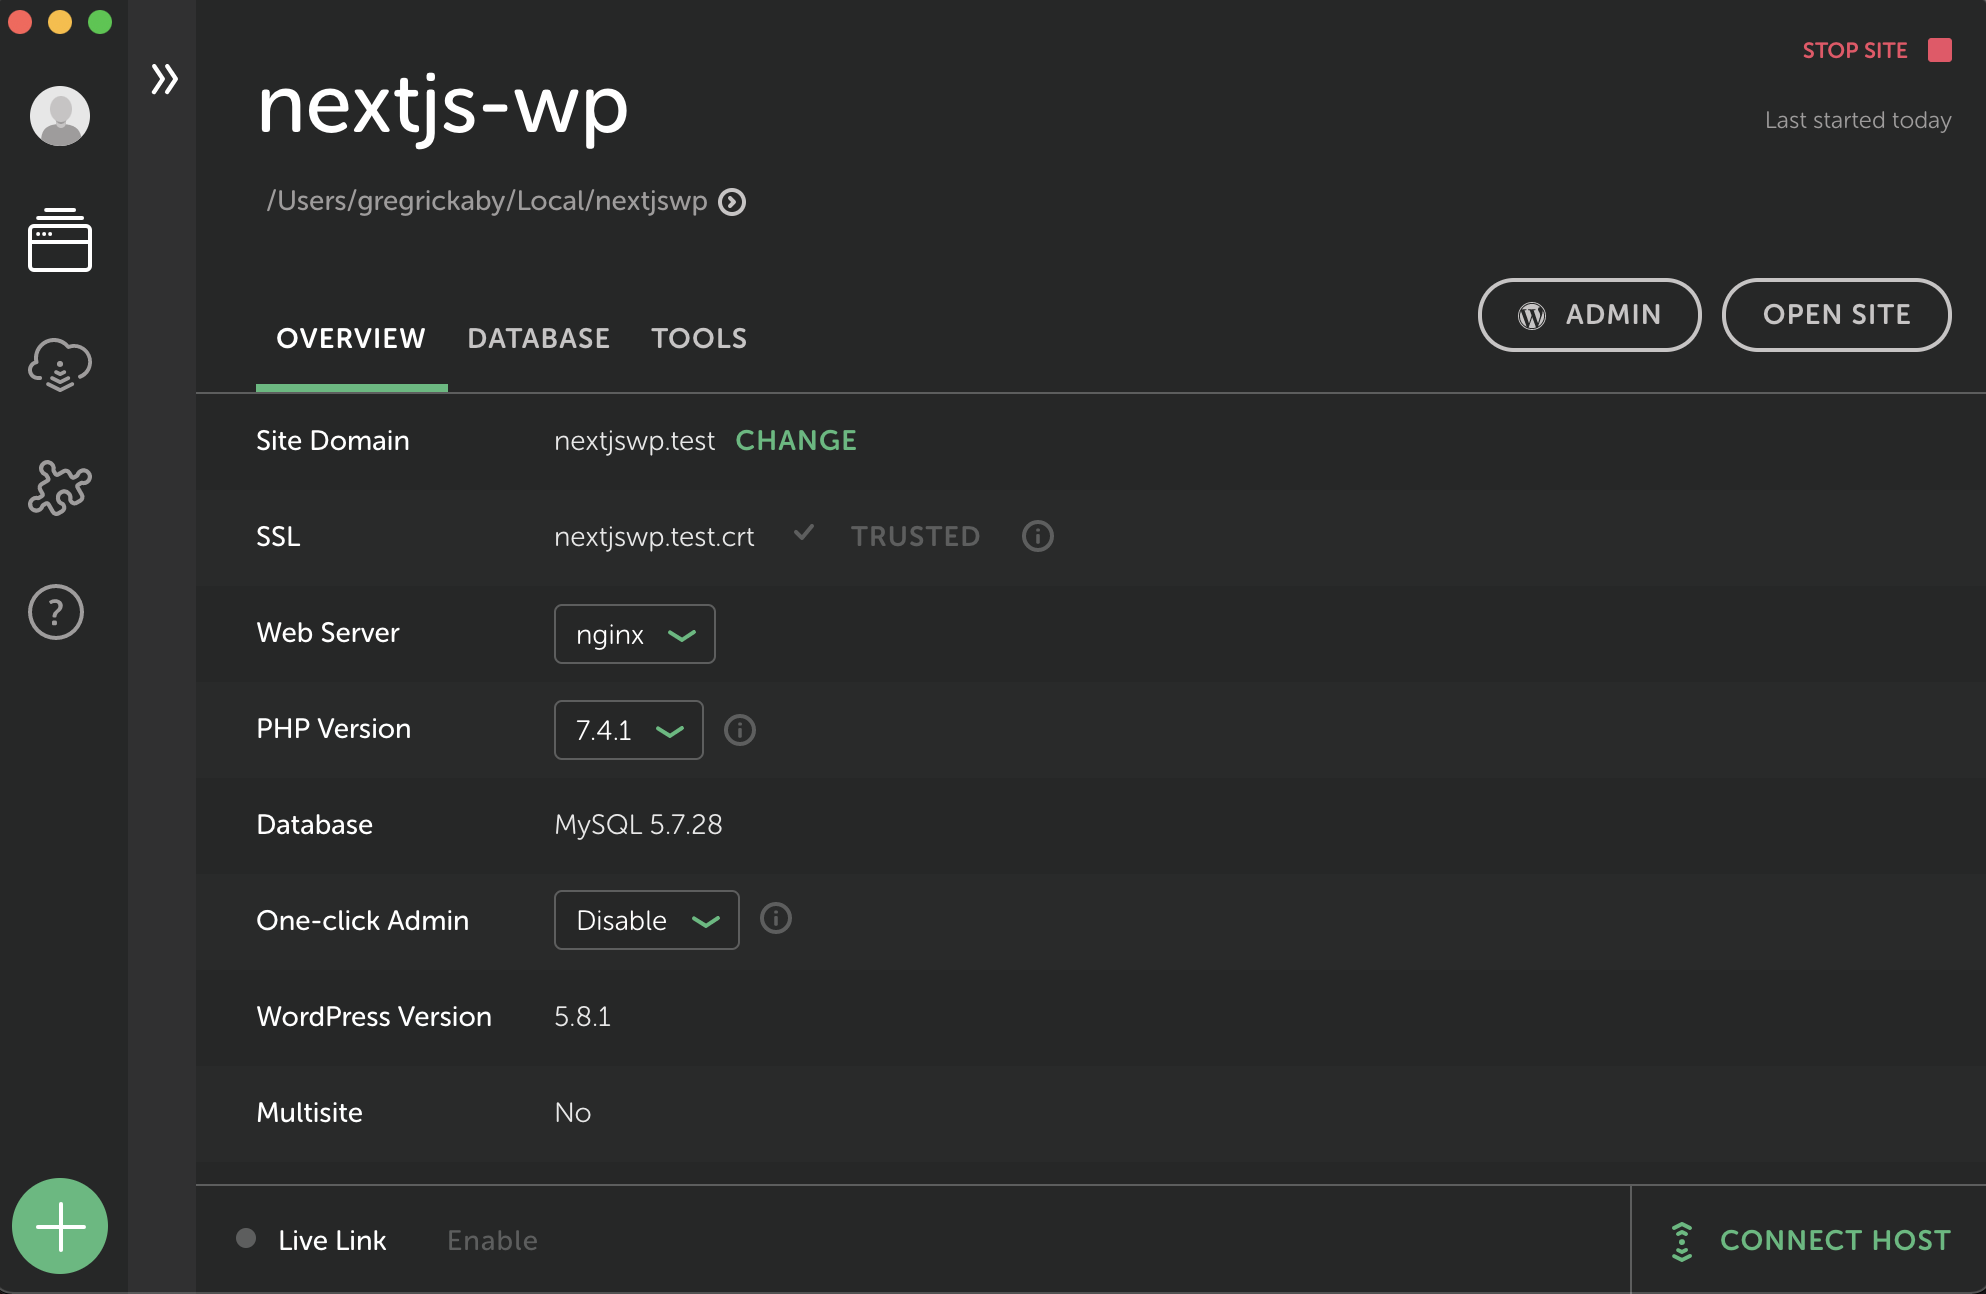Open site folder via path arrow icon
1986x1294 pixels.
coord(732,202)
